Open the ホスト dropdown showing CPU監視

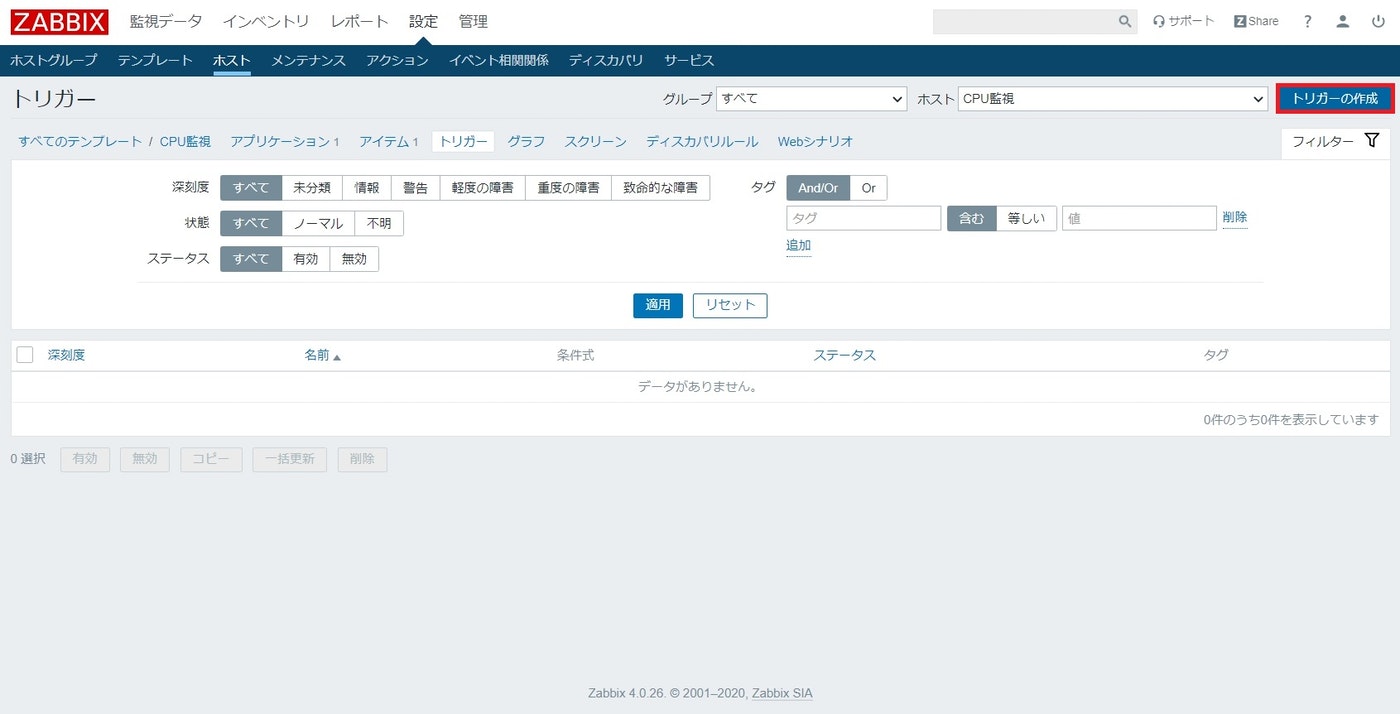1113,99
